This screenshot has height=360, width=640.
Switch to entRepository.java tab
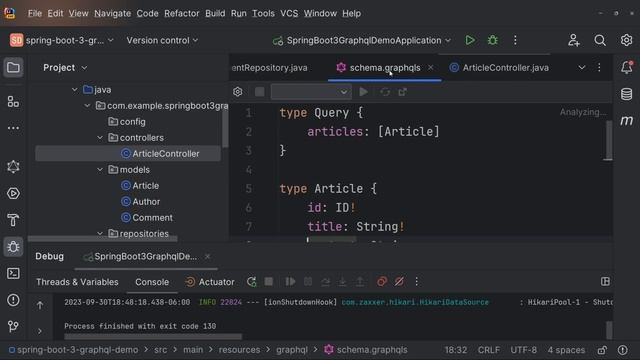(270, 68)
